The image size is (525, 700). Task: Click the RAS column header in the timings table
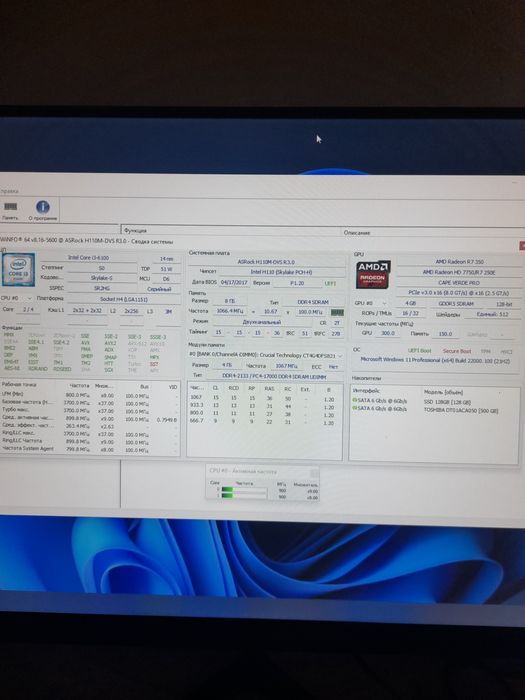[x=269, y=389]
